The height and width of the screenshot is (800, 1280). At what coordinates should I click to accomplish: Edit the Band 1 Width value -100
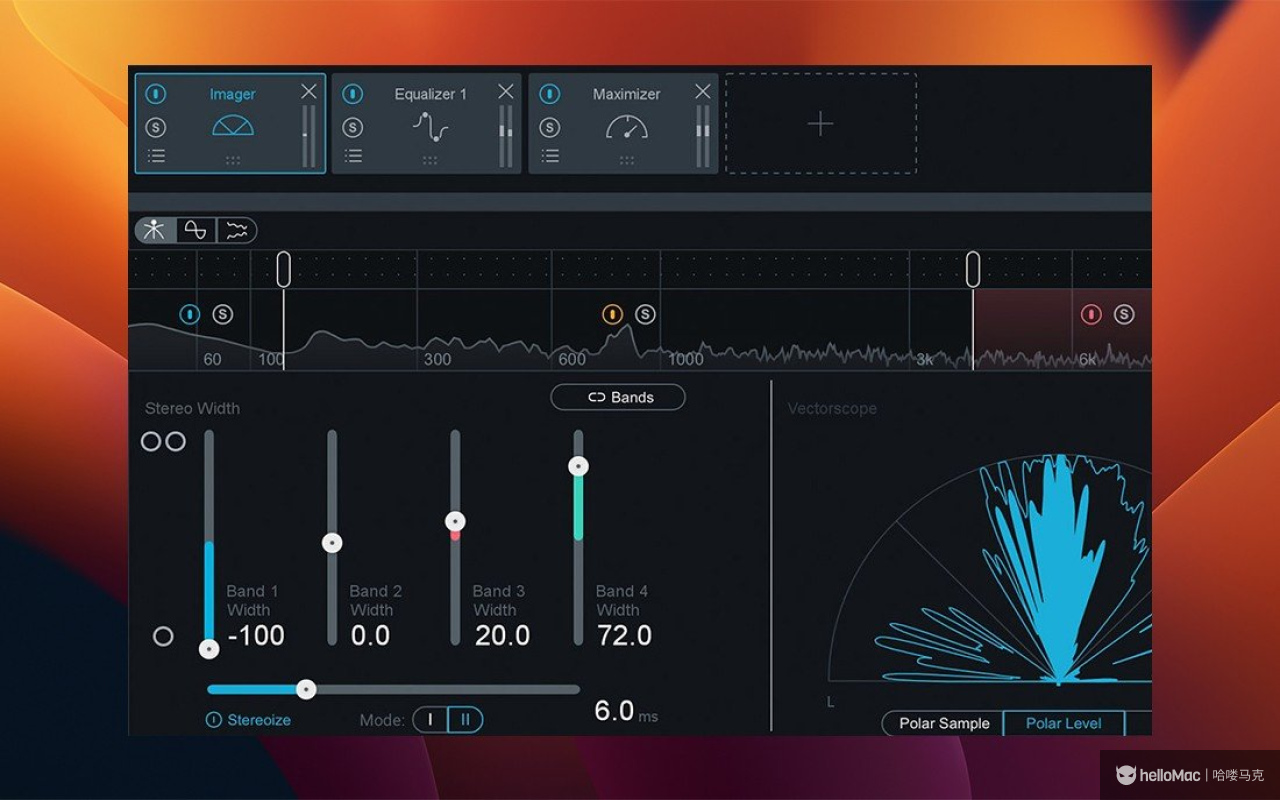[256, 635]
